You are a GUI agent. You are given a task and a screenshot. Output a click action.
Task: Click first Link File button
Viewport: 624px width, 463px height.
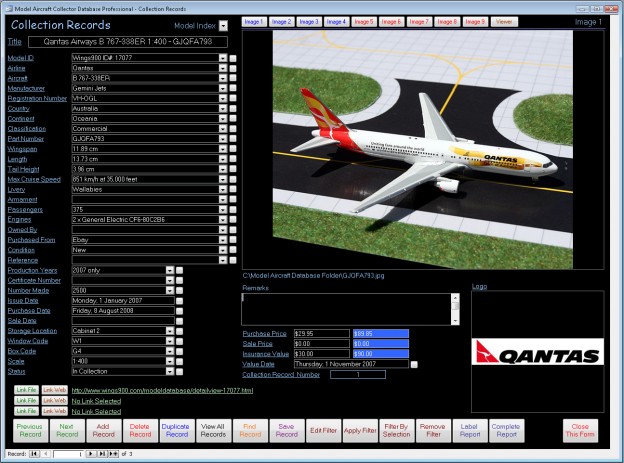tap(26, 390)
